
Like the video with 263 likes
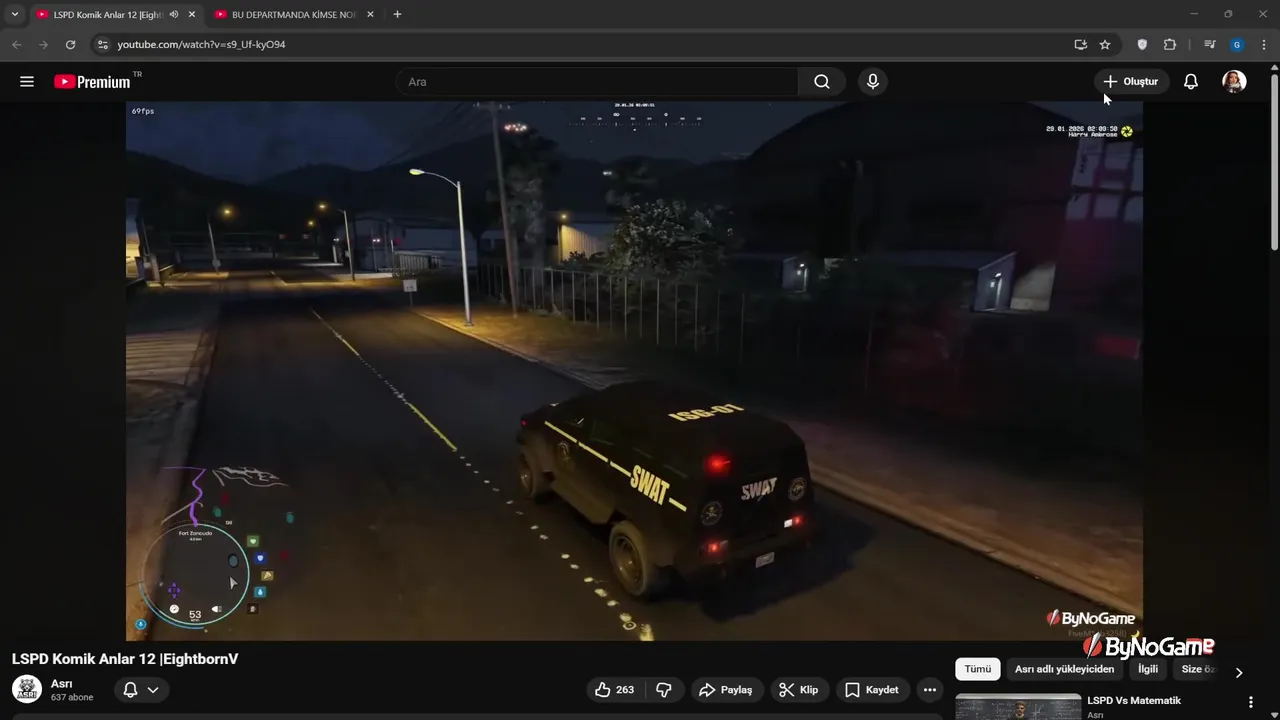(x=614, y=690)
